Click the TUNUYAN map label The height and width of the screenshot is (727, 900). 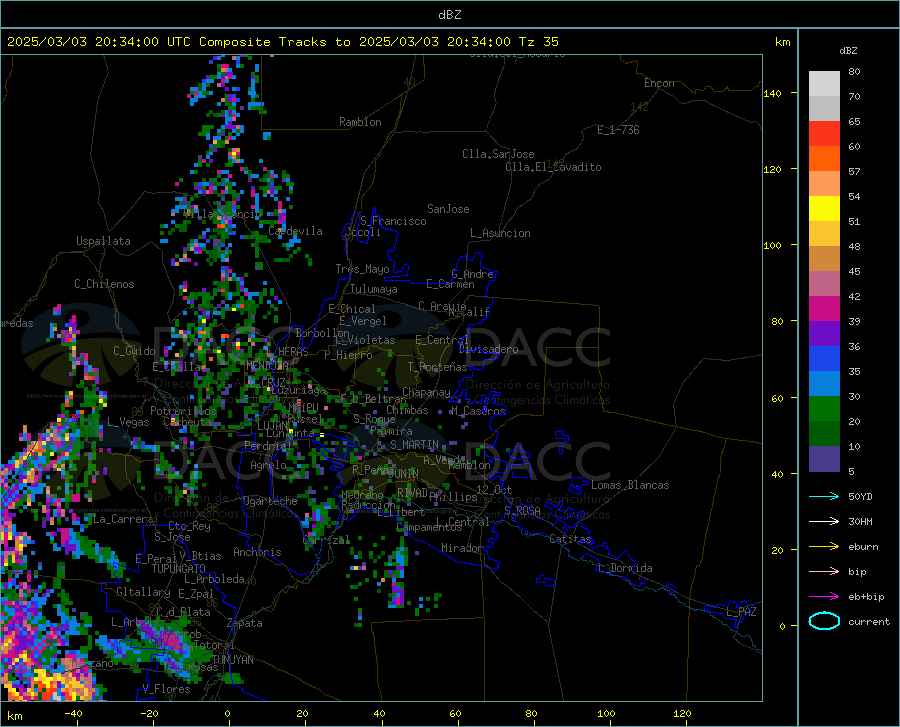point(232,660)
